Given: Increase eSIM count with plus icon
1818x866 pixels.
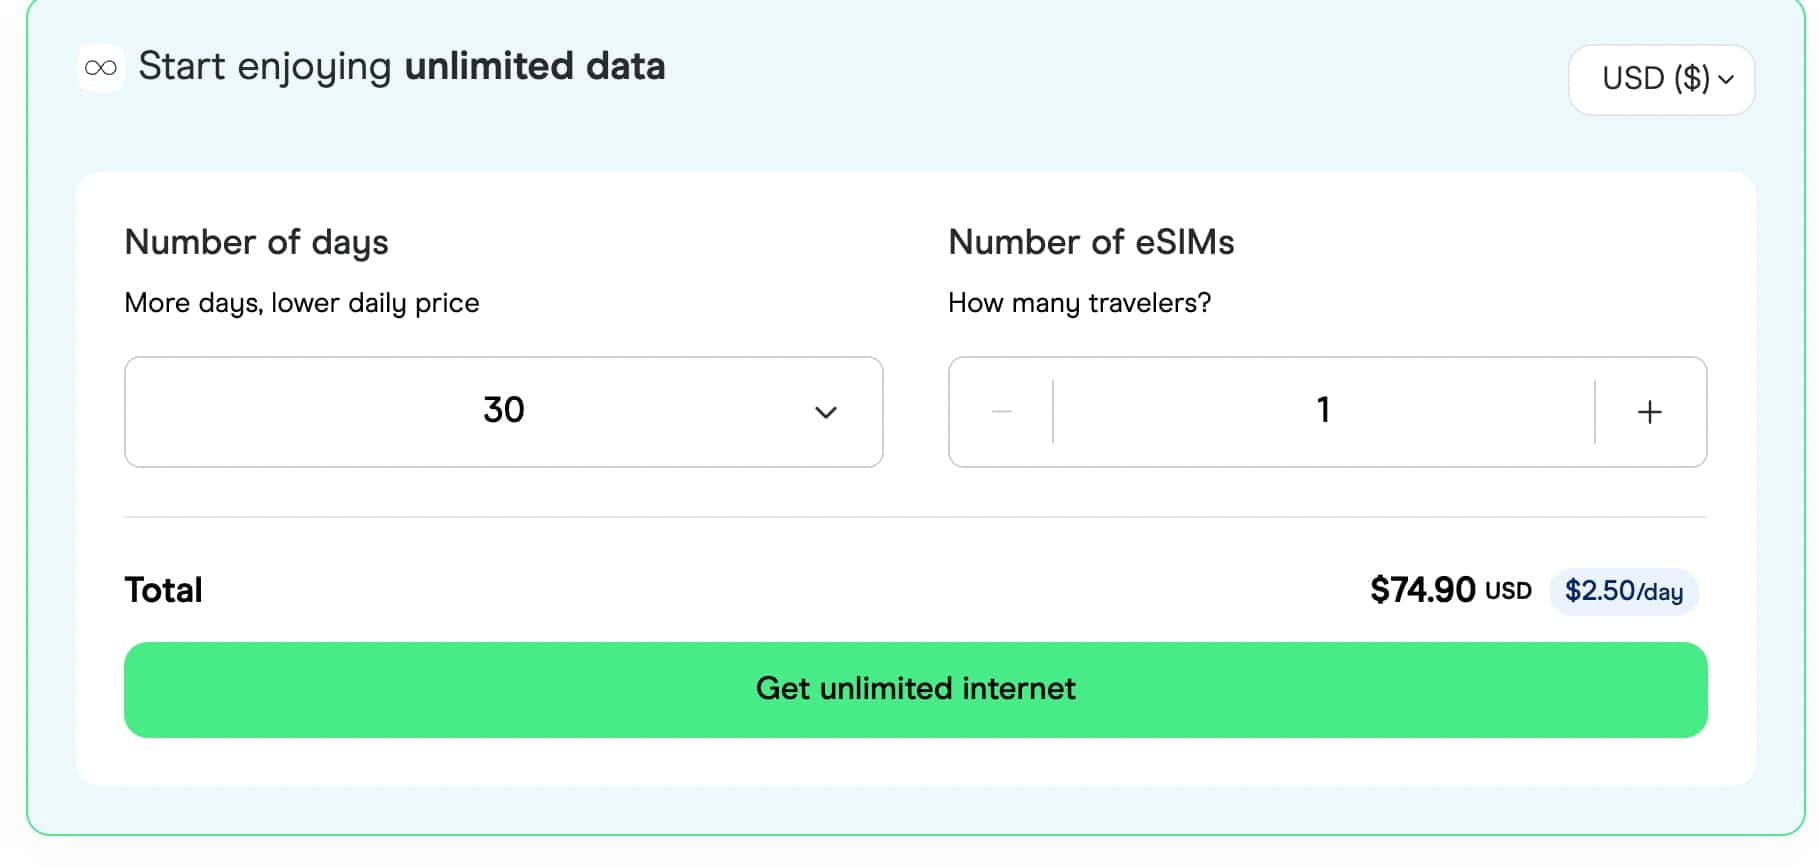Looking at the screenshot, I should pyautogui.click(x=1650, y=412).
